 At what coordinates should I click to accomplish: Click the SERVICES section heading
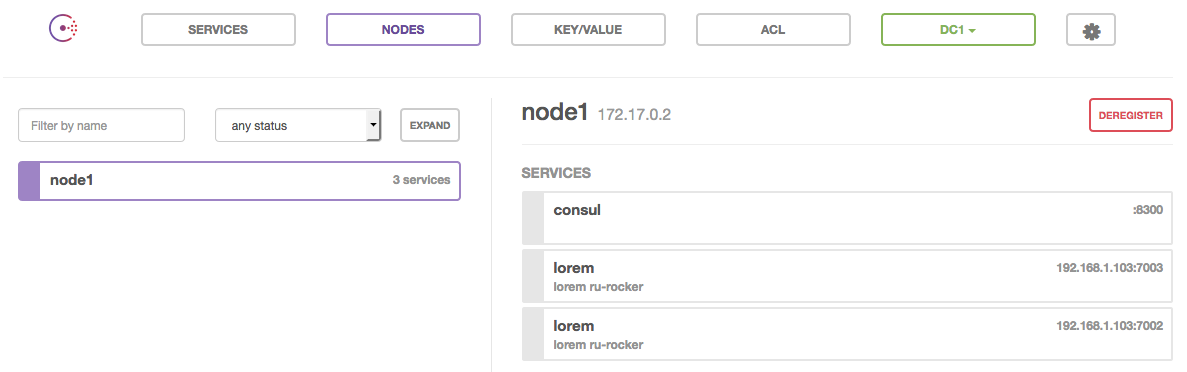coord(556,173)
